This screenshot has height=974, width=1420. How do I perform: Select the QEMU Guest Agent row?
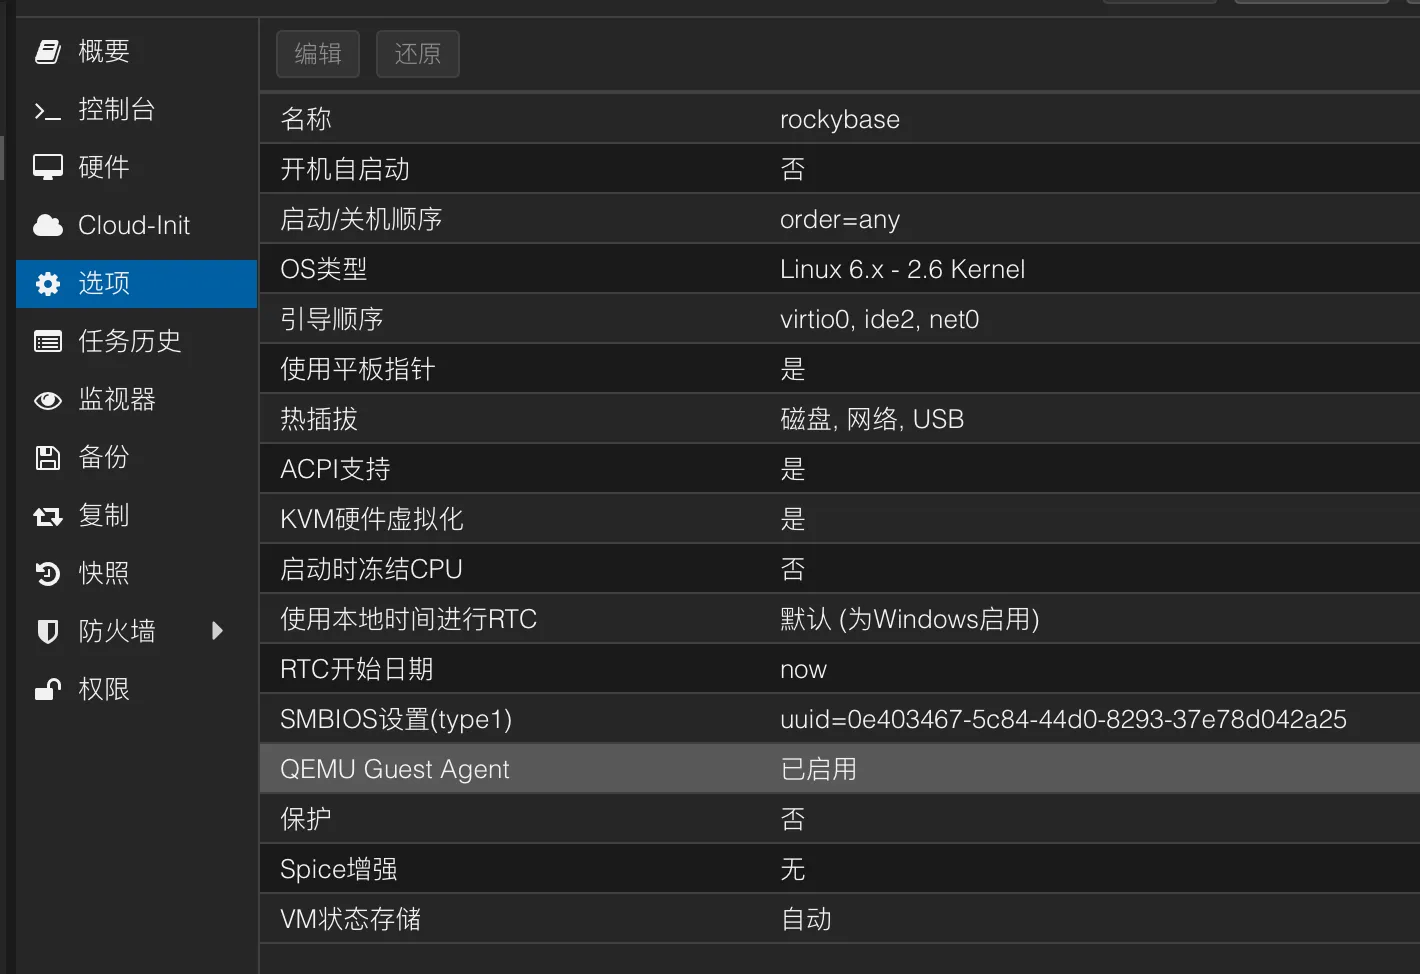(700, 768)
